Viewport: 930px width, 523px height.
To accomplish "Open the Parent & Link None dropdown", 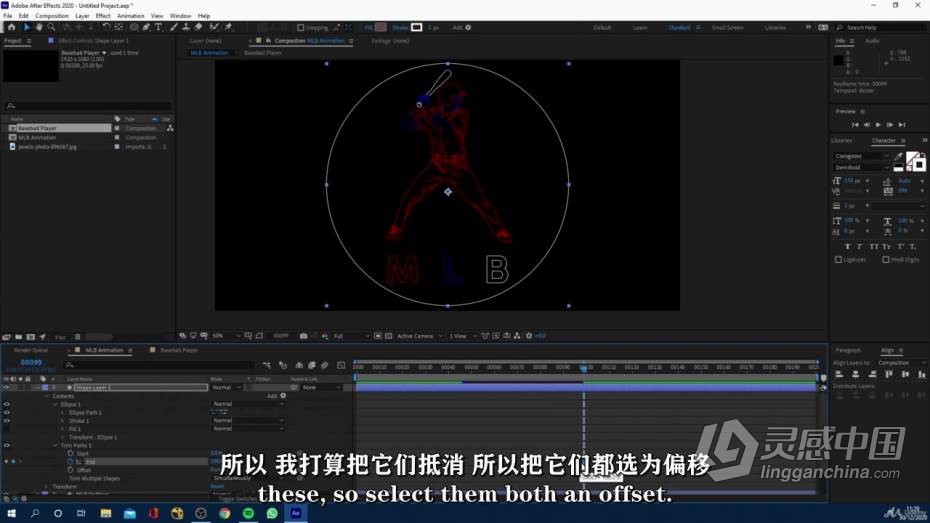I will (321, 387).
